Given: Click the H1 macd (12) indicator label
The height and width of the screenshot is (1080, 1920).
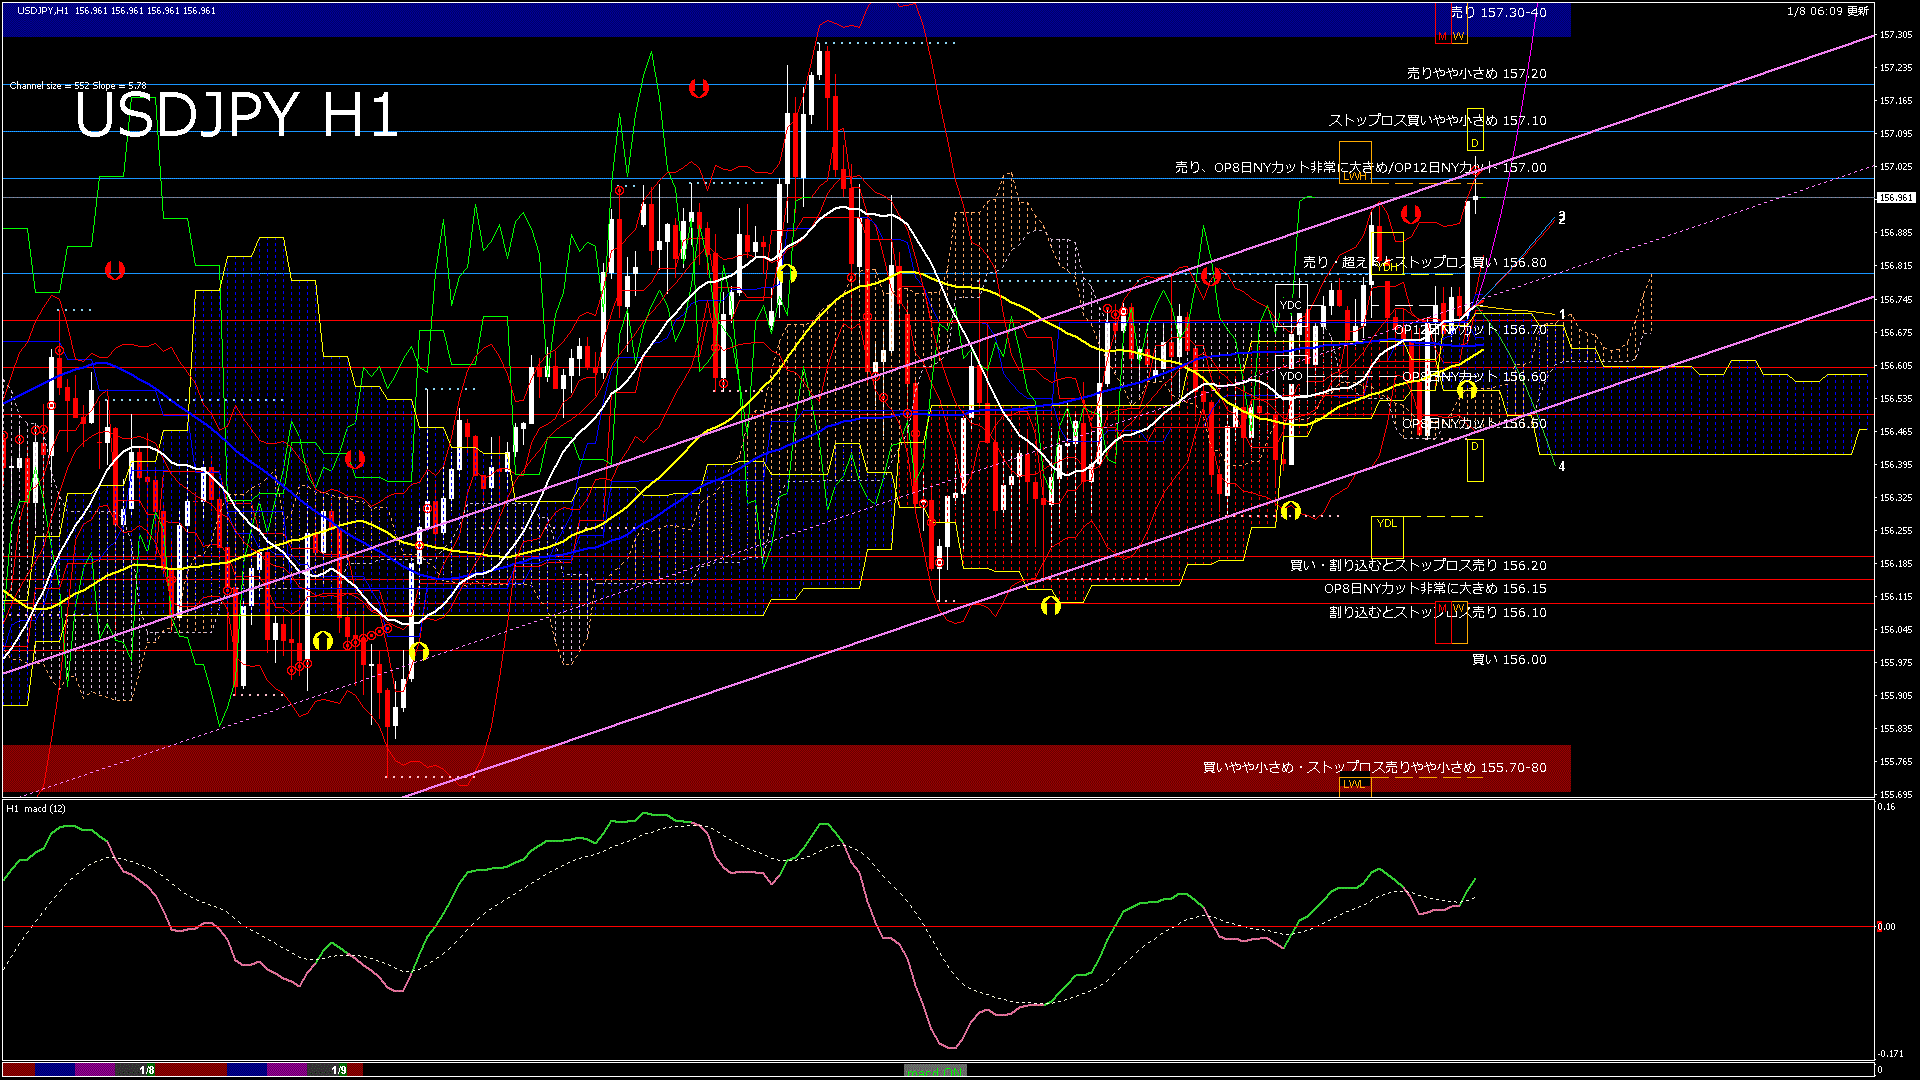Looking at the screenshot, I should 34,808.
